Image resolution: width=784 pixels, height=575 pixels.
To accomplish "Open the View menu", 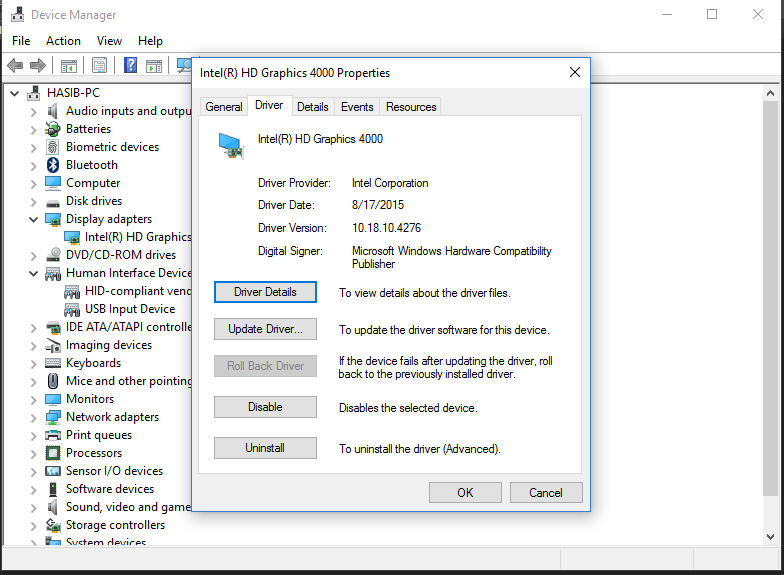I will (109, 41).
